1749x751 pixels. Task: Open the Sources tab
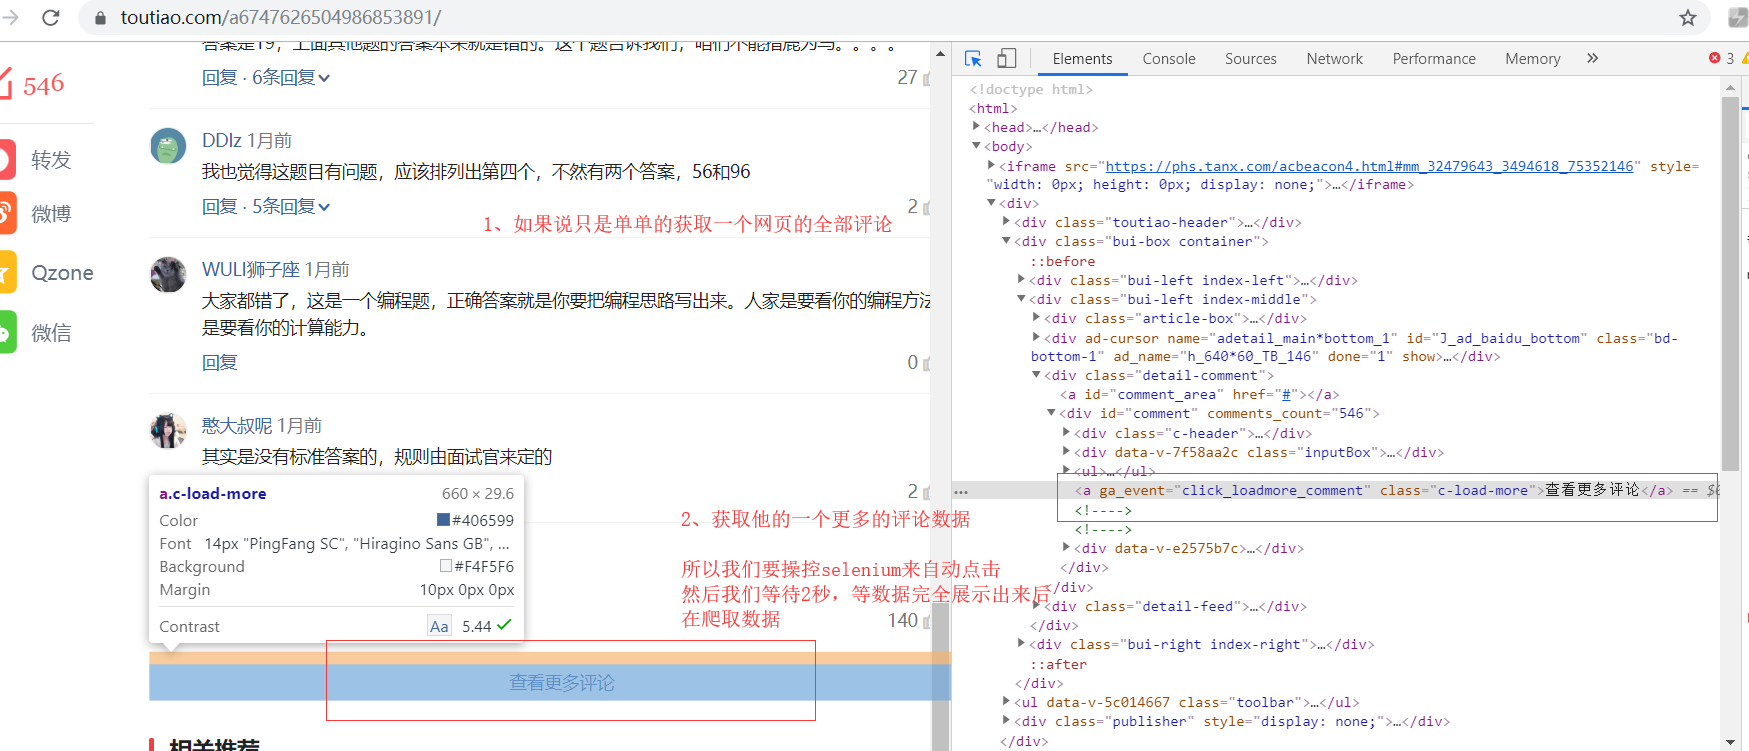pos(1251,59)
